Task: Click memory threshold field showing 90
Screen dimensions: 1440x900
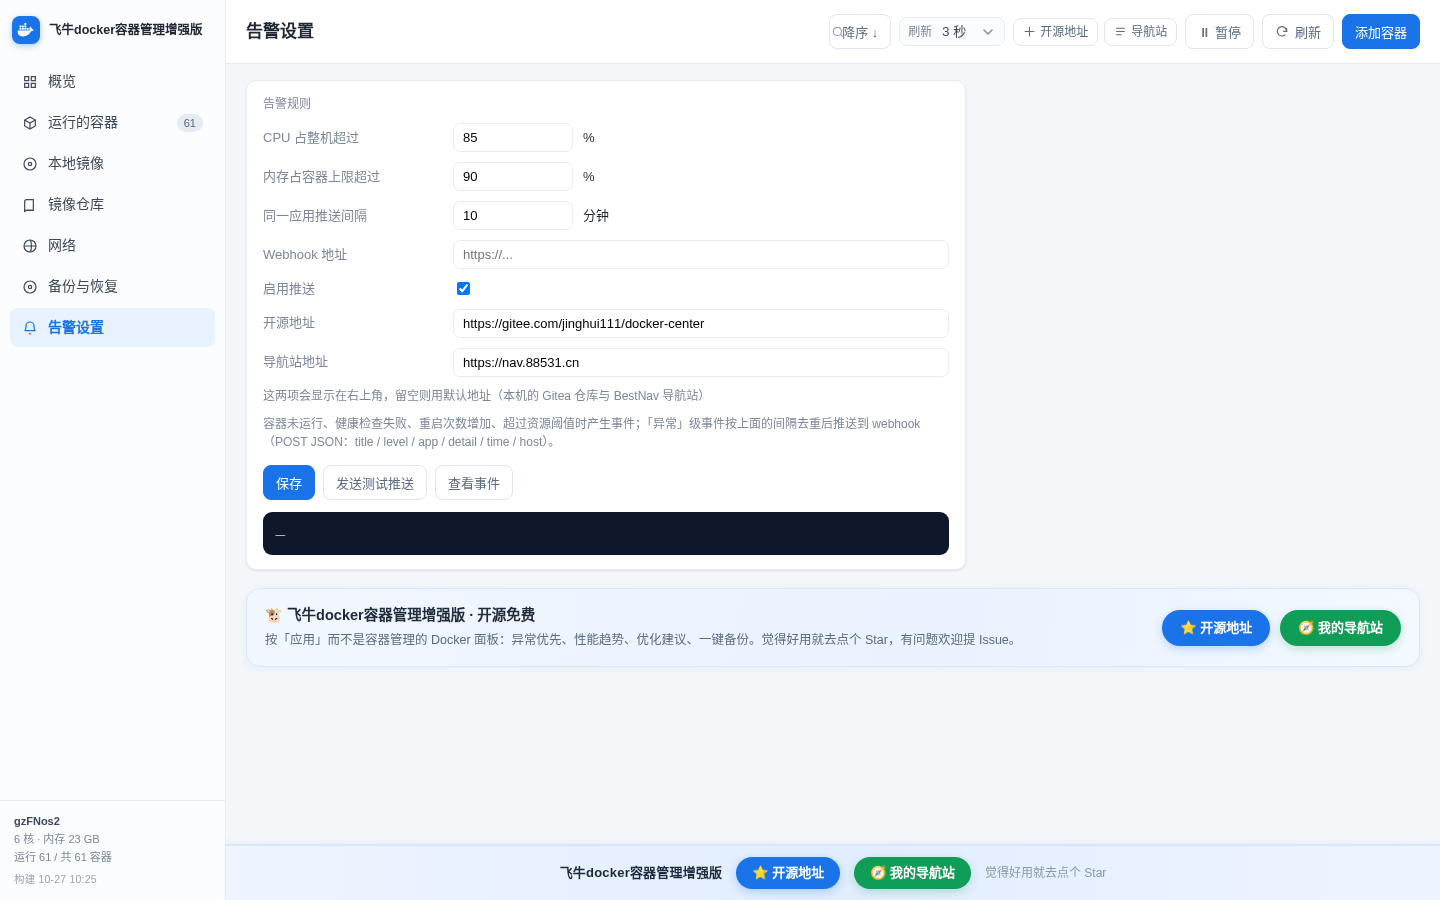Action: (513, 177)
